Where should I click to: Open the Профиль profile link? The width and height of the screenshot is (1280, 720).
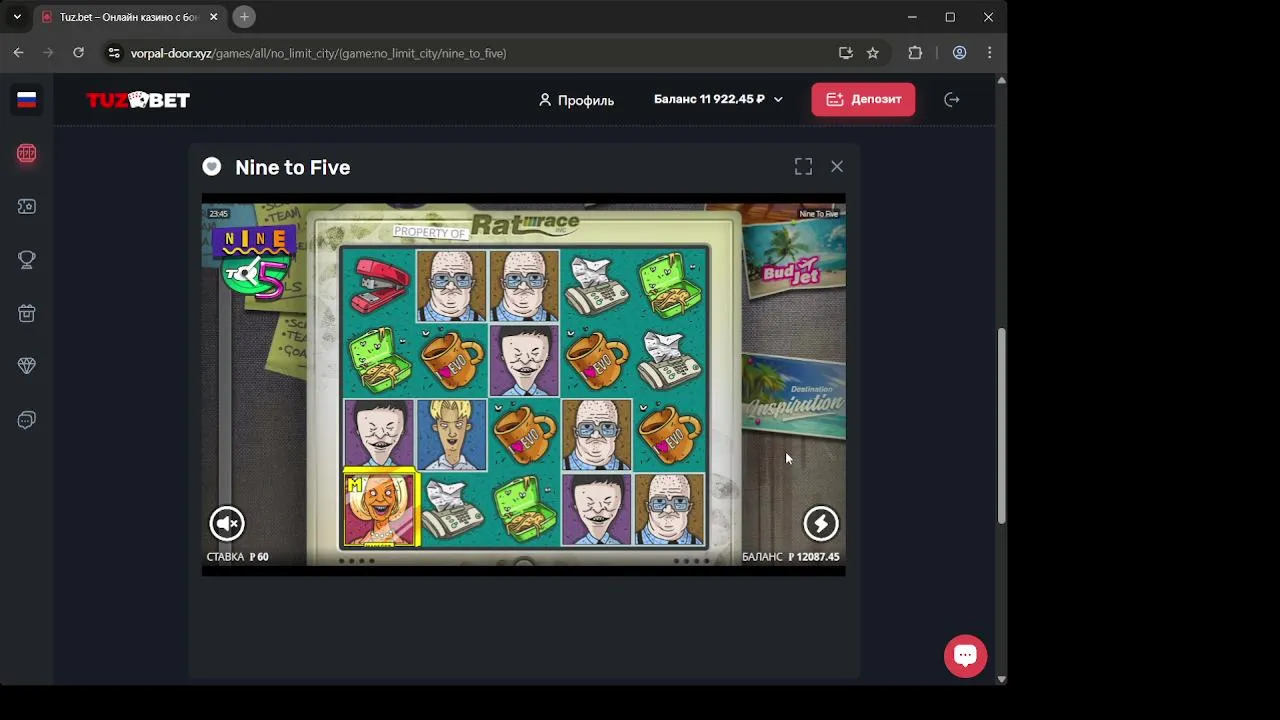click(x=576, y=100)
